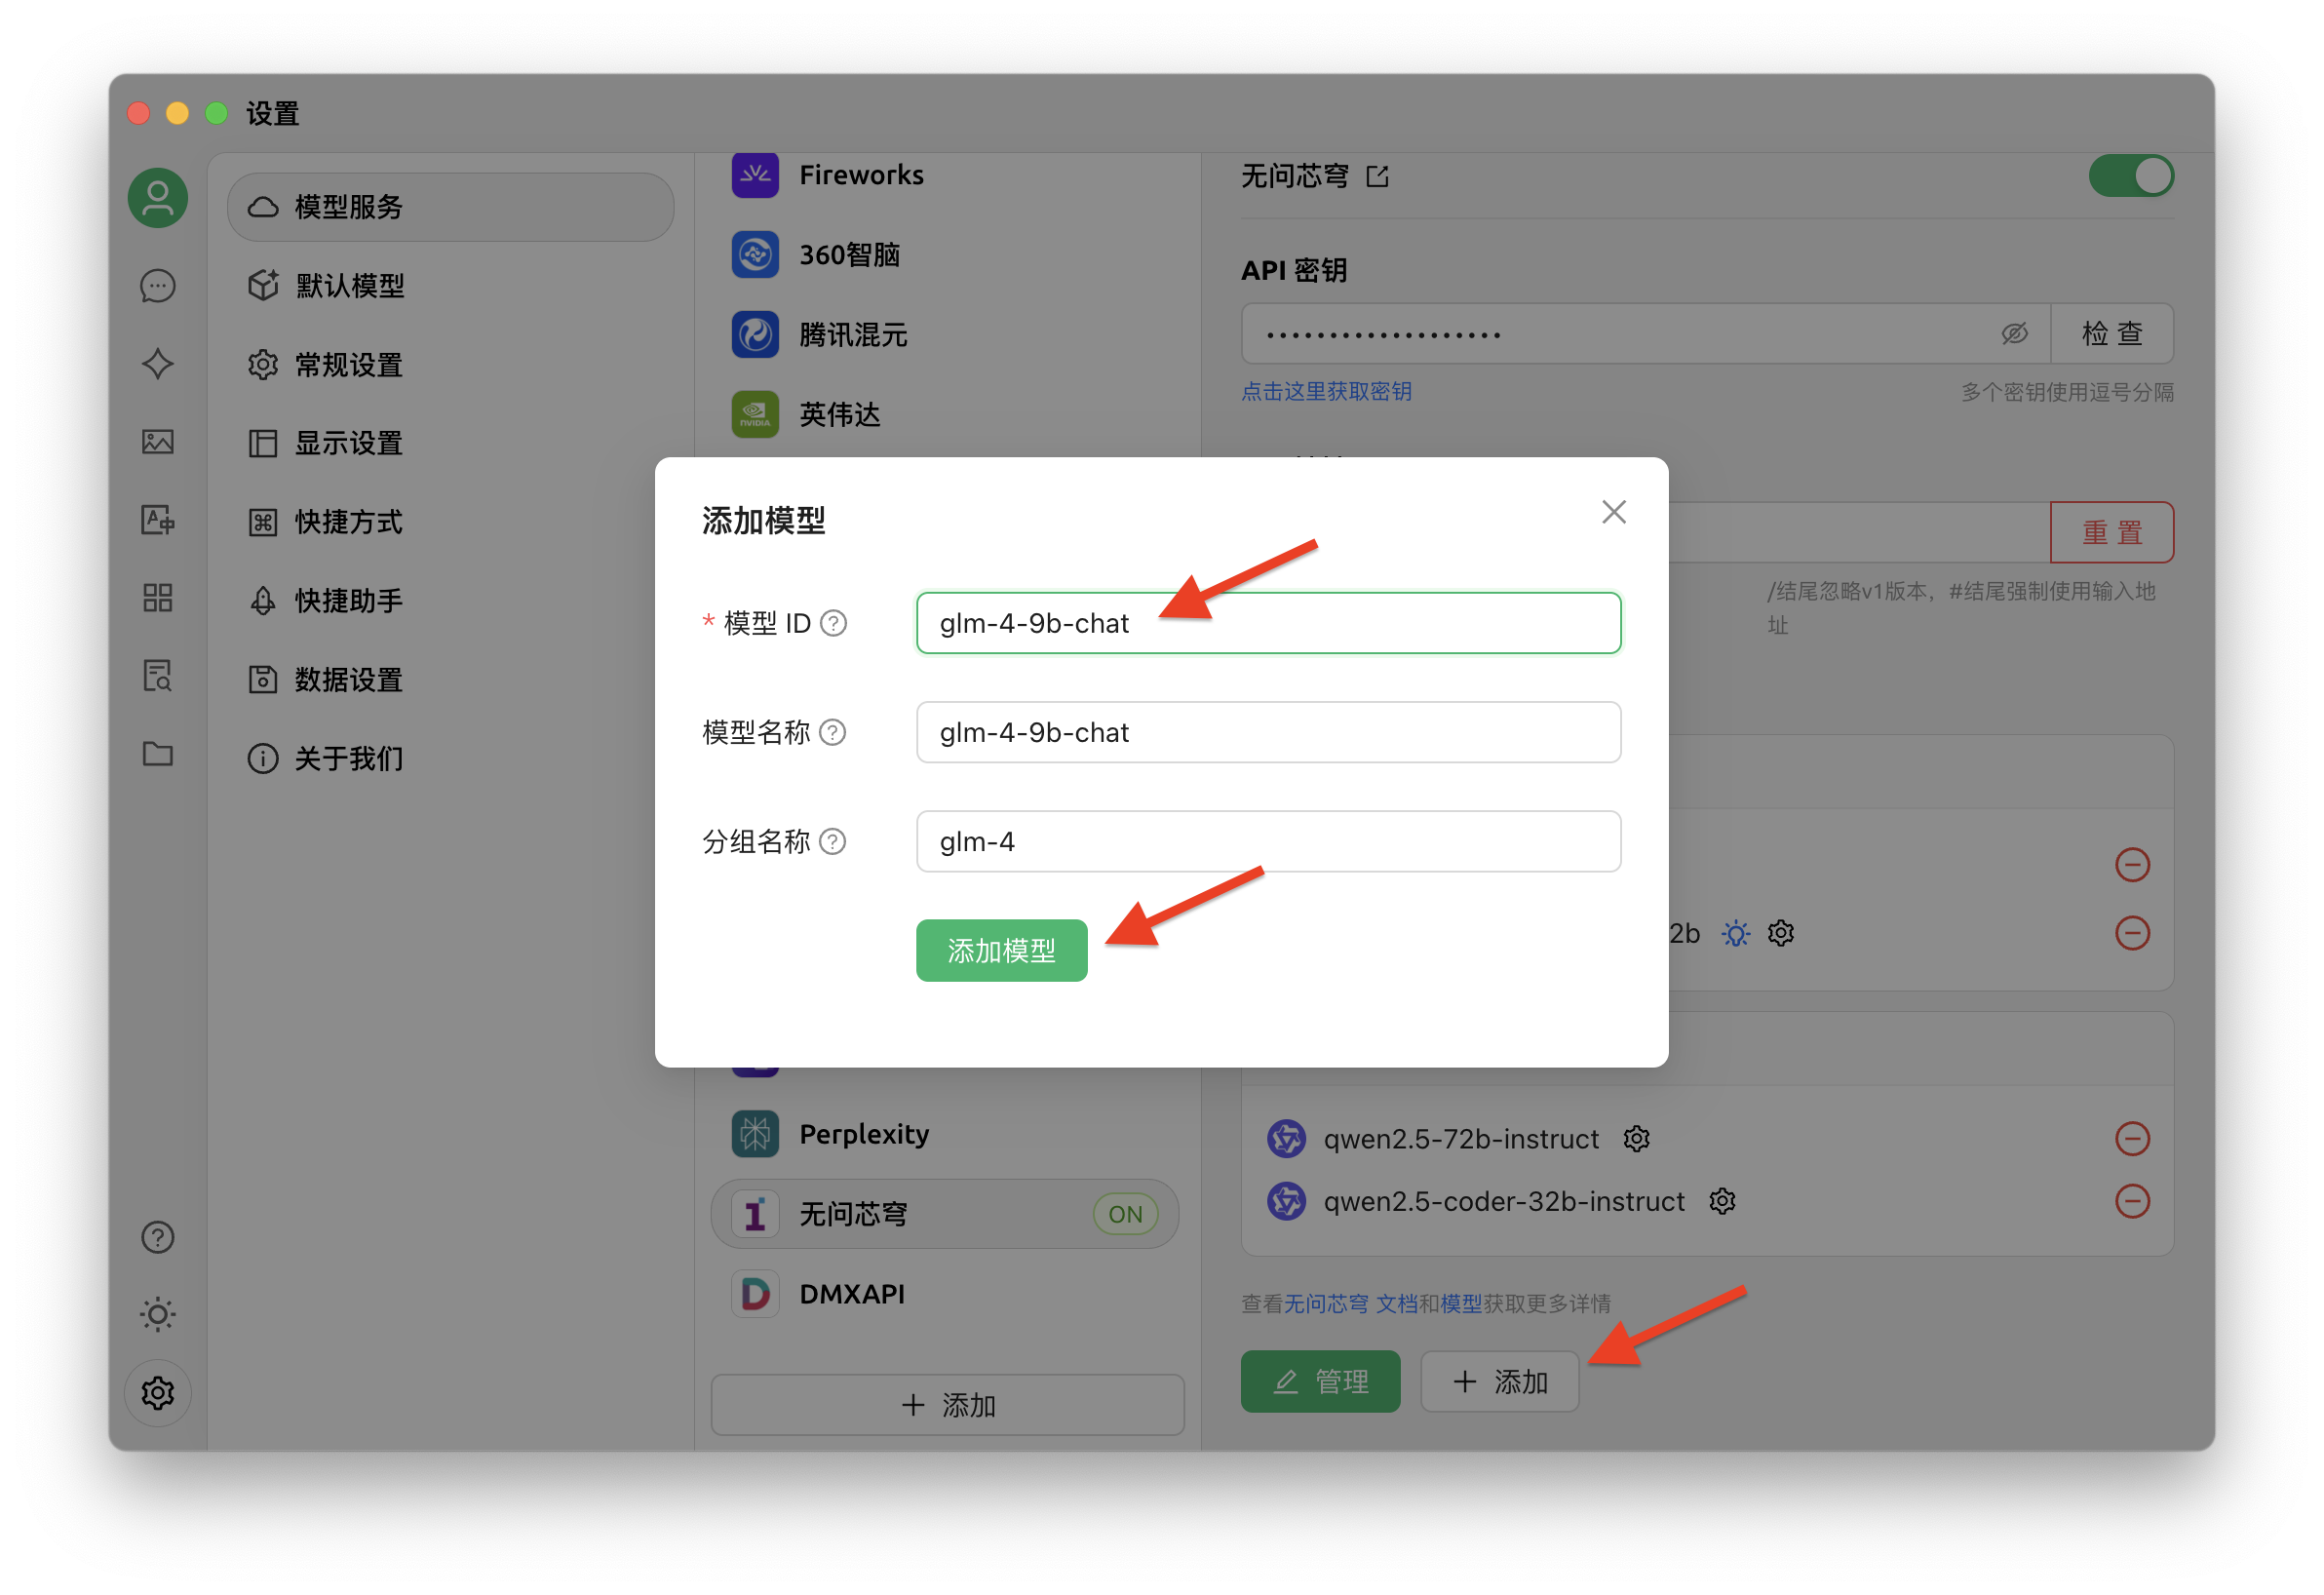This screenshot has height=1595, width=2324.
Task: Click the user avatar icon in sidebar
Action: [158, 198]
